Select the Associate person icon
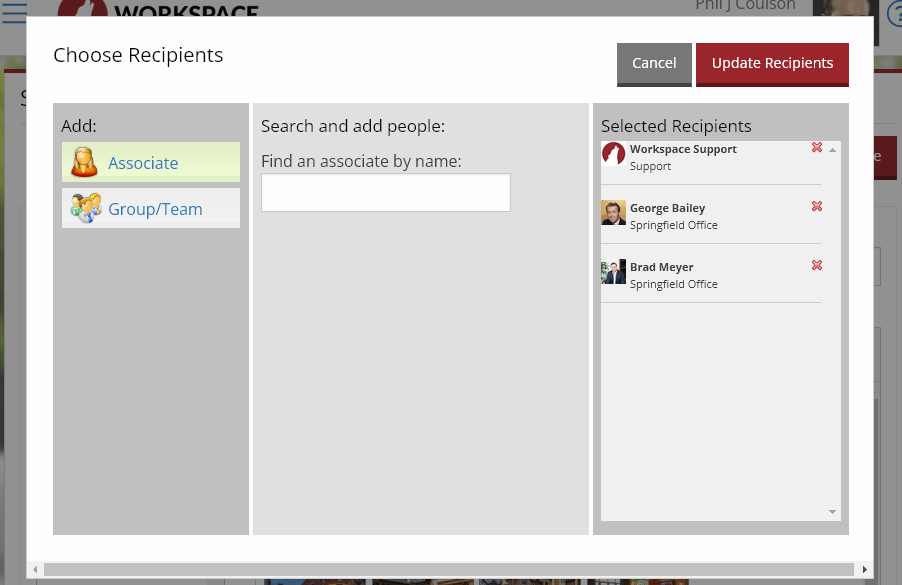Image resolution: width=902 pixels, height=585 pixels. [86, 162]
